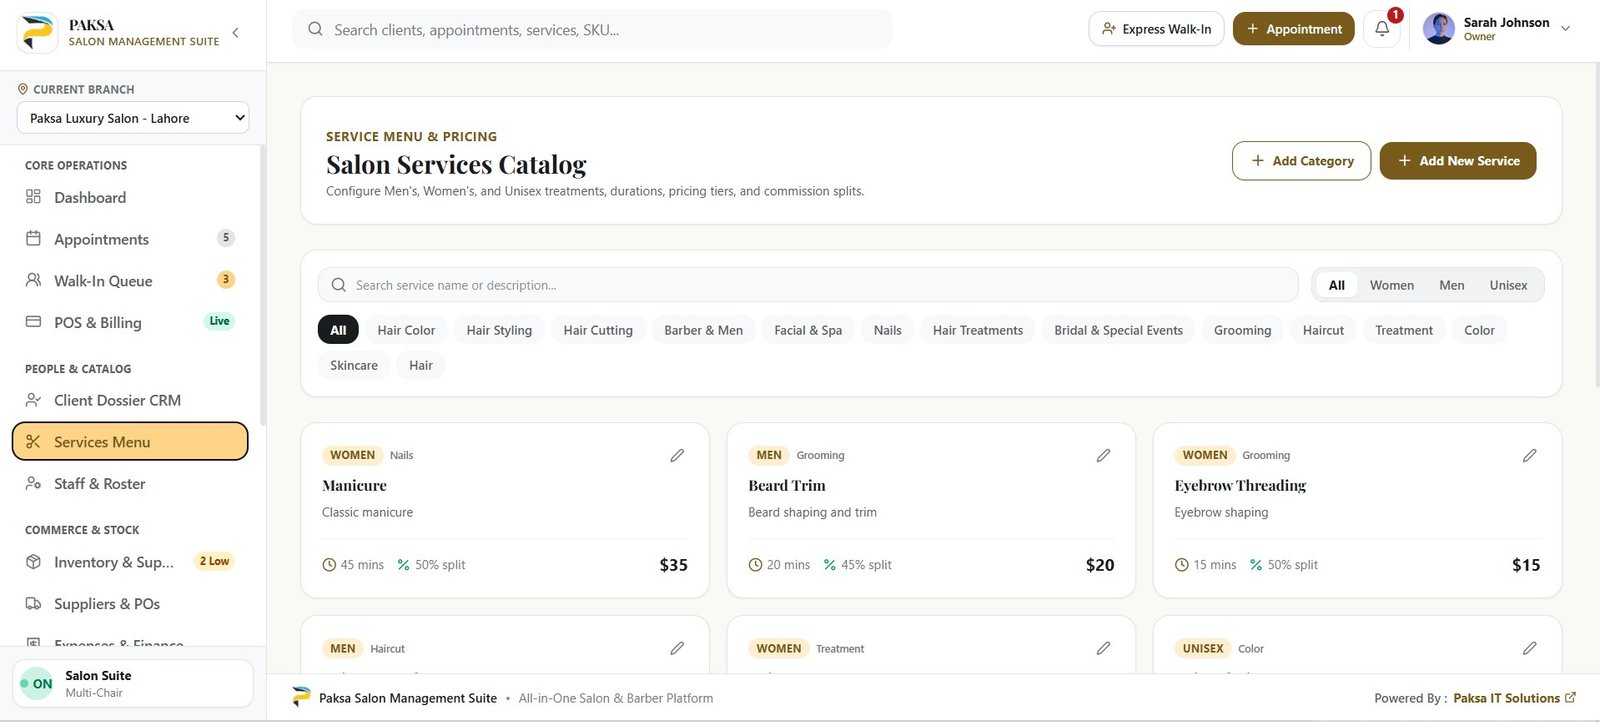Image resolution: width=1600 pixels, height=722 pixels.
Task: Click the external link icon by Paksa IT Solutions
Action: (x=1570, y=698)
